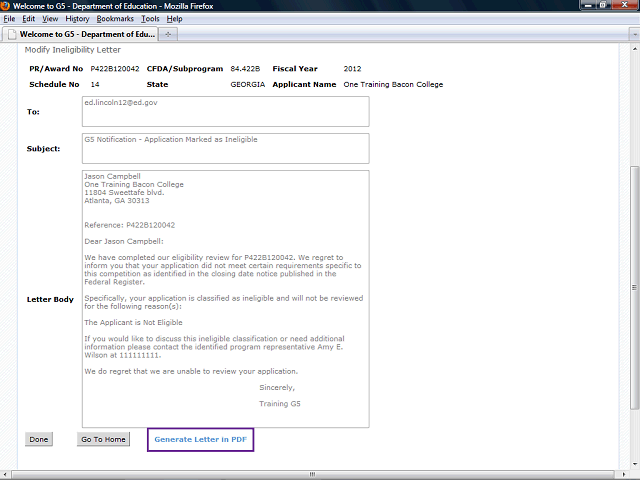640x480 pixels.
Task: Expand the list all tabs dropdown arrow
Action: 634,35
